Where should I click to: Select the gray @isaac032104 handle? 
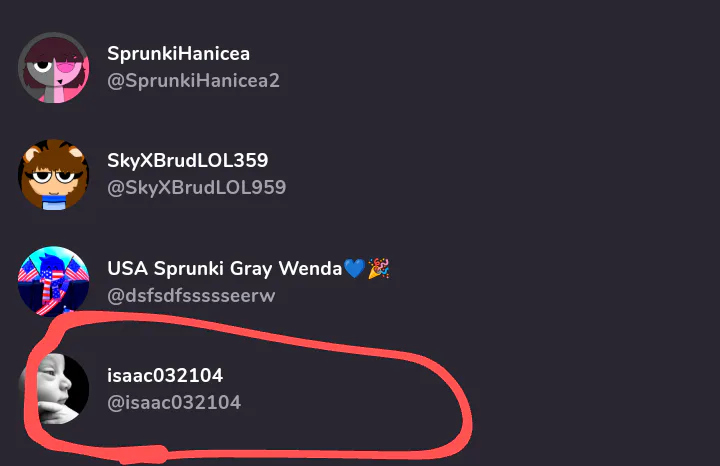click(174, 403)
